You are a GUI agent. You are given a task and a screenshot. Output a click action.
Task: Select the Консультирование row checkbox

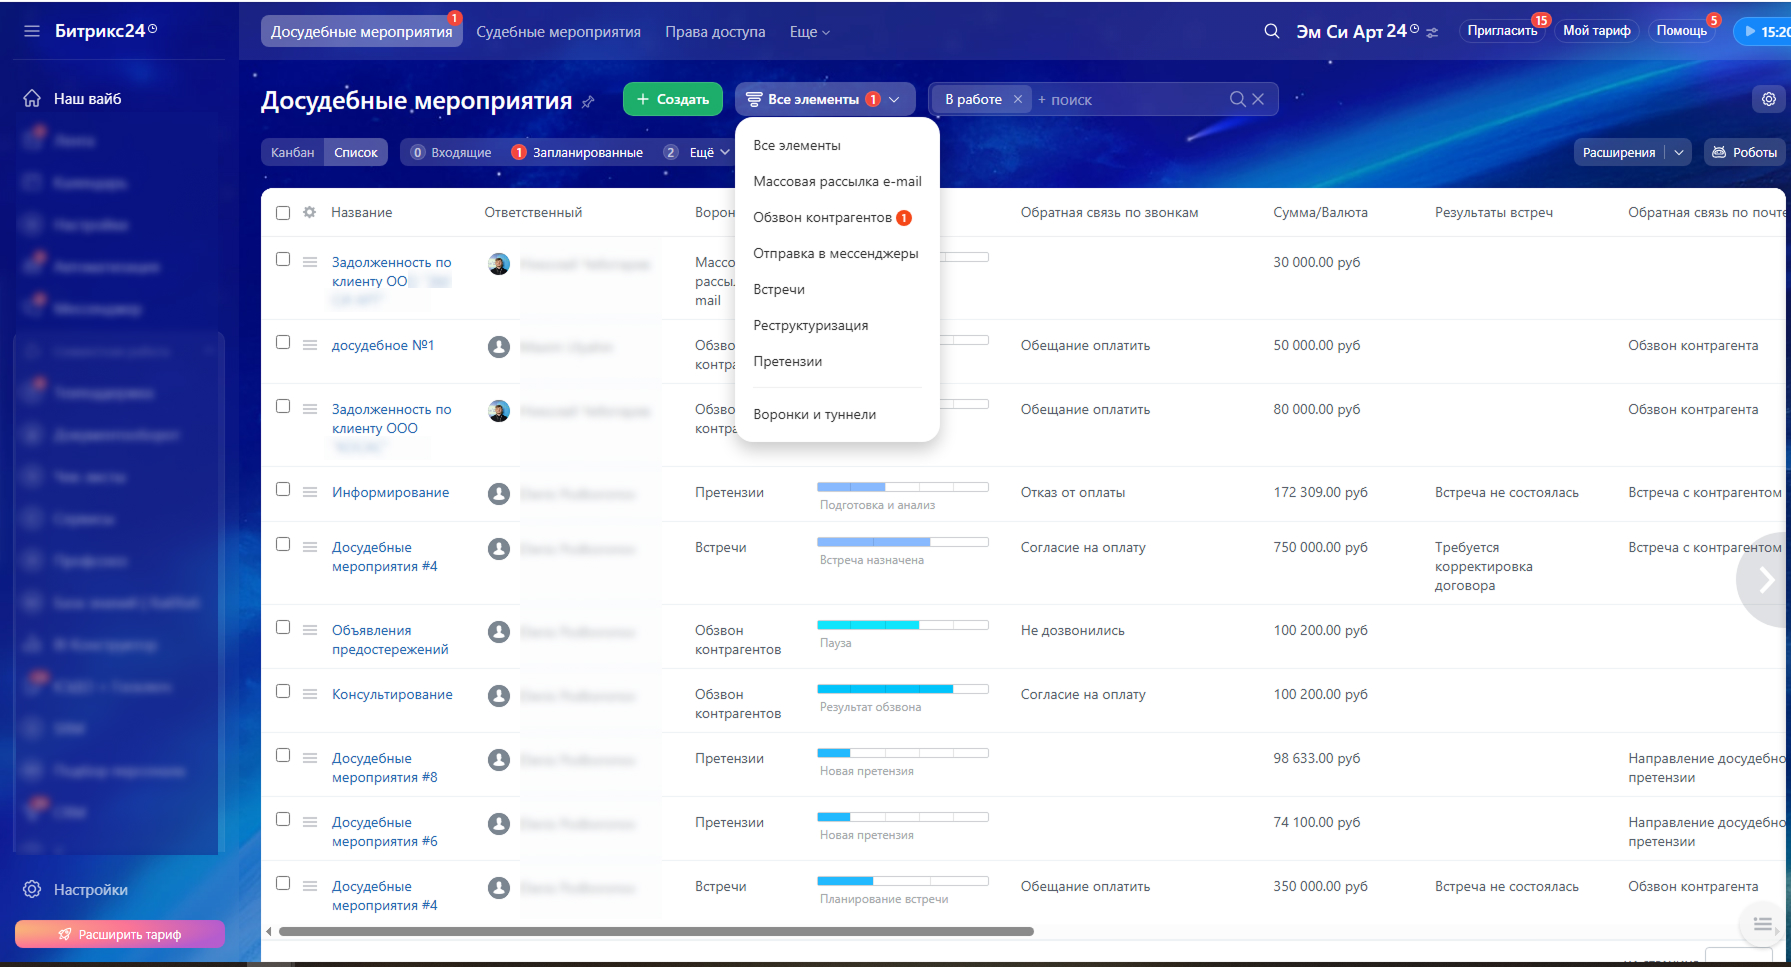[x=283, y=691]
